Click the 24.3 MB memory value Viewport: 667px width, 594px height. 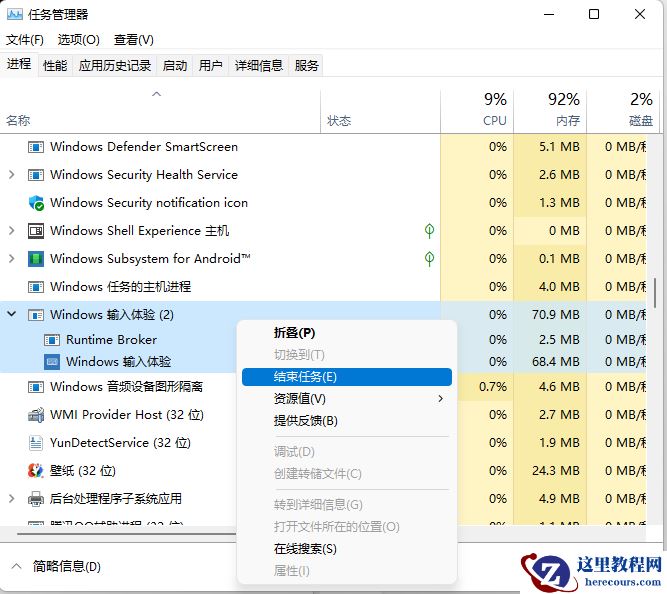click(x=556, y=471)
